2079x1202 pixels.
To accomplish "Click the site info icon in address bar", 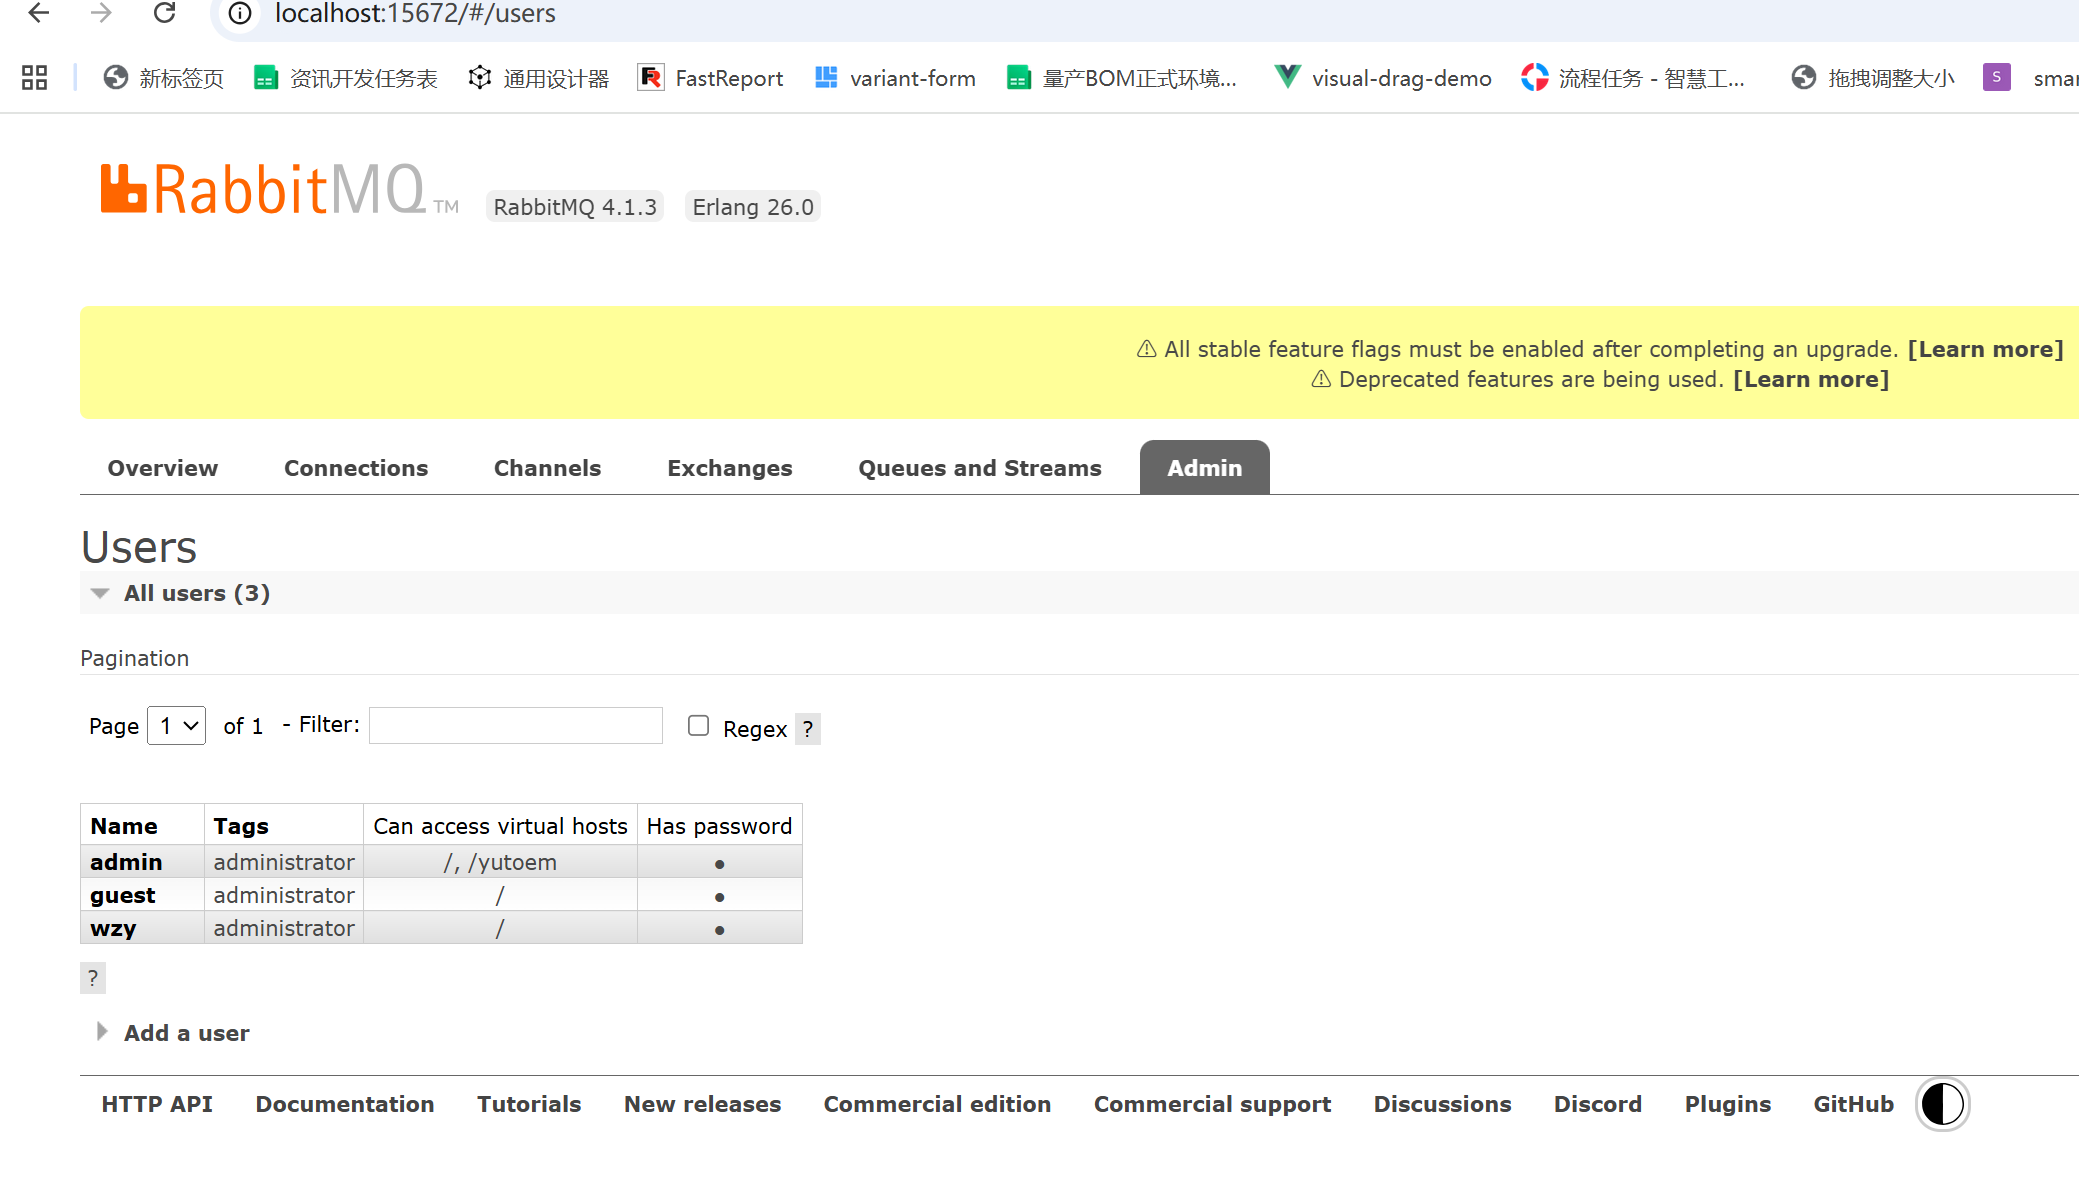I will [240, 13].
